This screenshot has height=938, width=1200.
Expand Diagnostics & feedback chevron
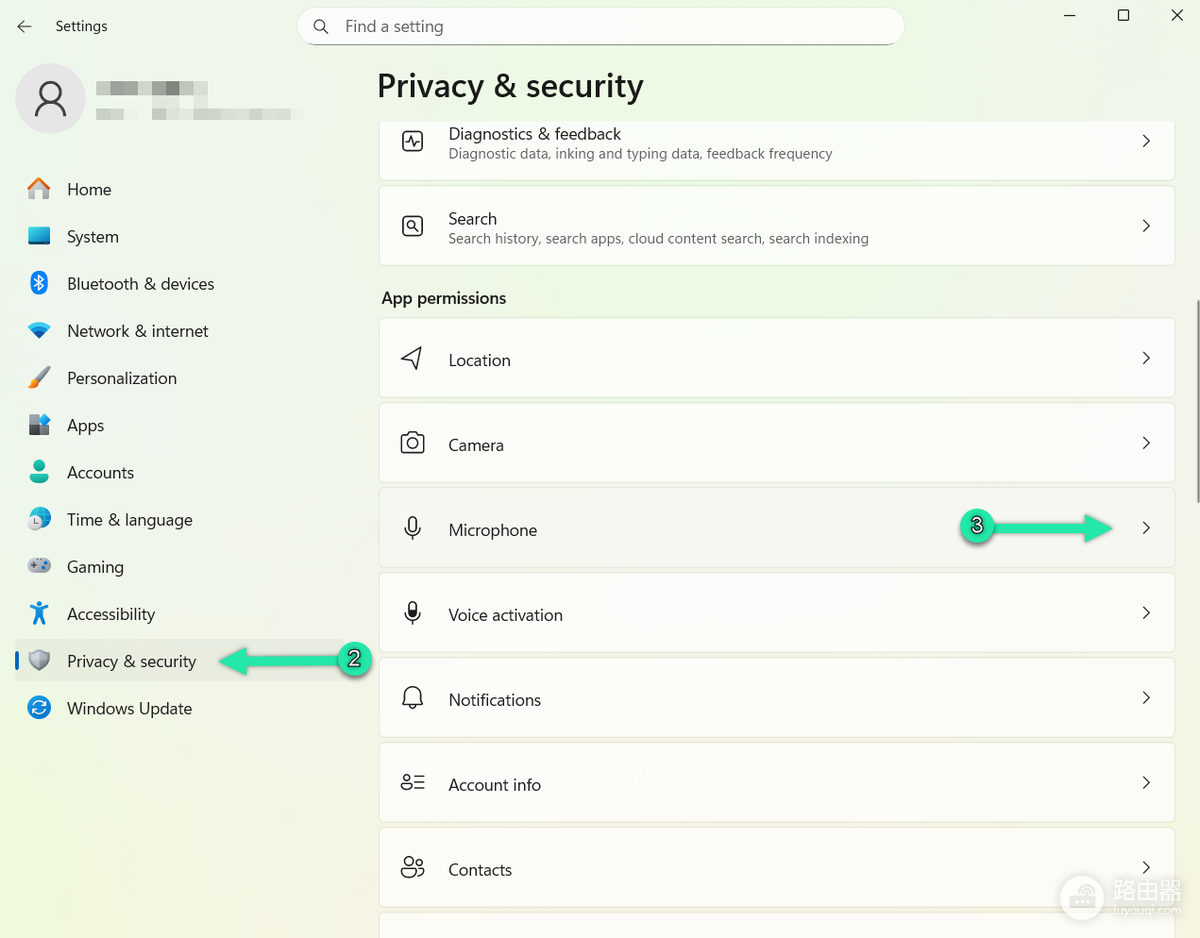(1146, 141)
